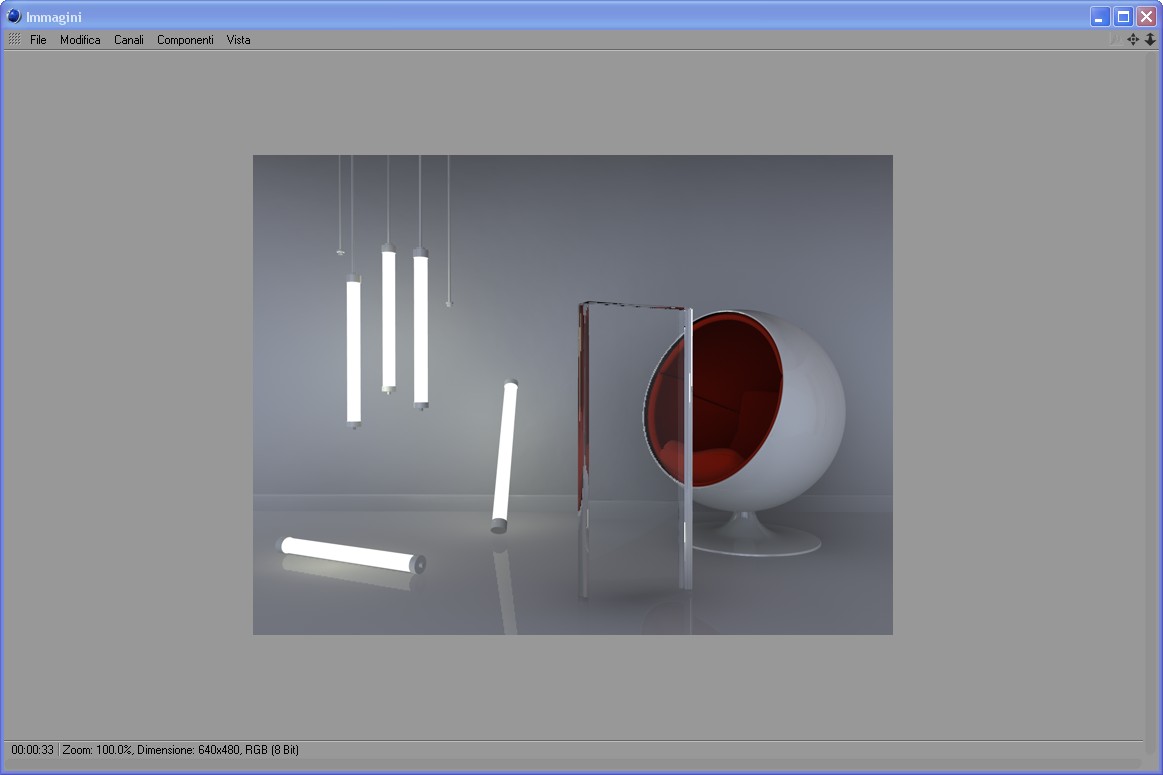Open the Canali menu

coord(128,40)
